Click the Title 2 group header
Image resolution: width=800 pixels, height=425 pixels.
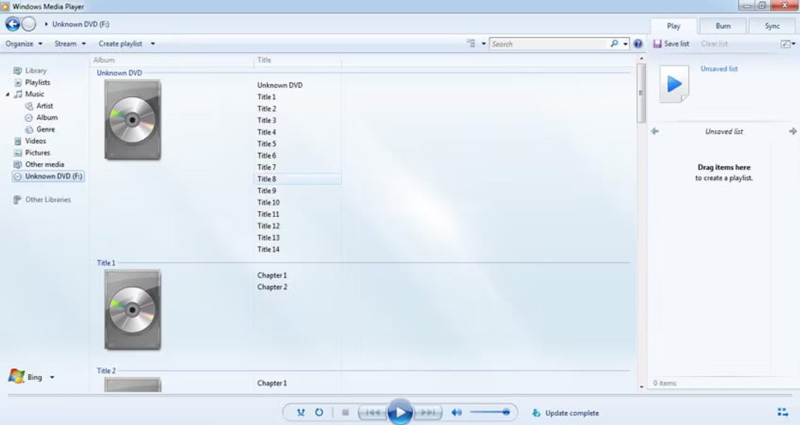click(x=106, y=371)
